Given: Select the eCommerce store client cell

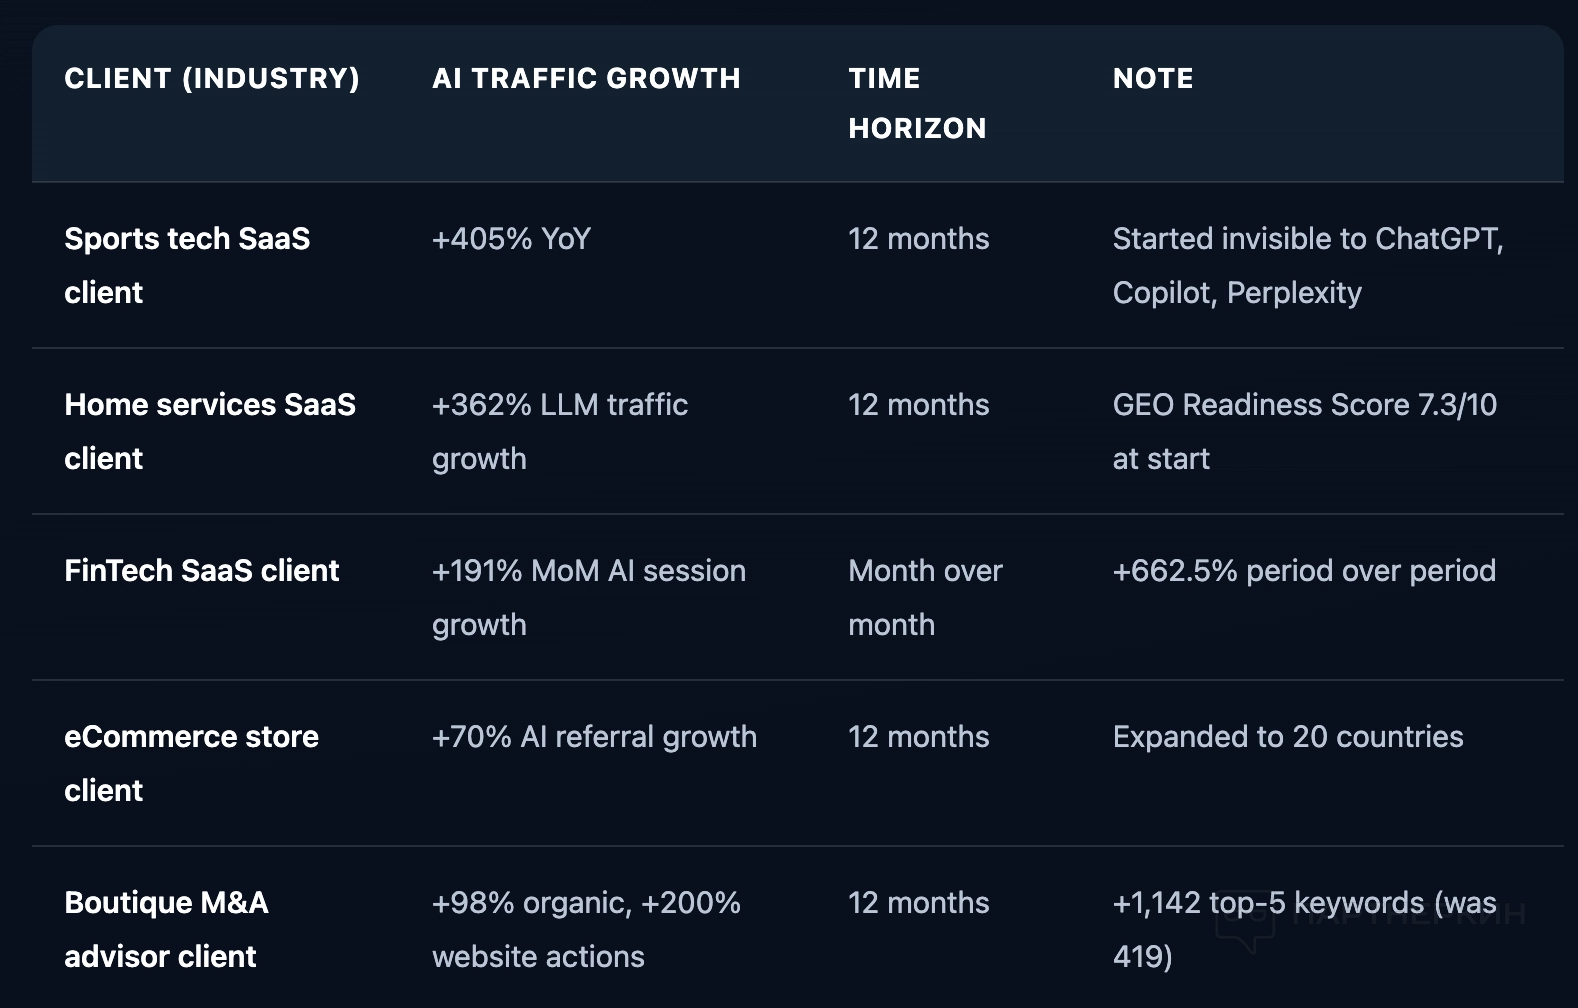Looking at the screenshot, I should (191, 763).
